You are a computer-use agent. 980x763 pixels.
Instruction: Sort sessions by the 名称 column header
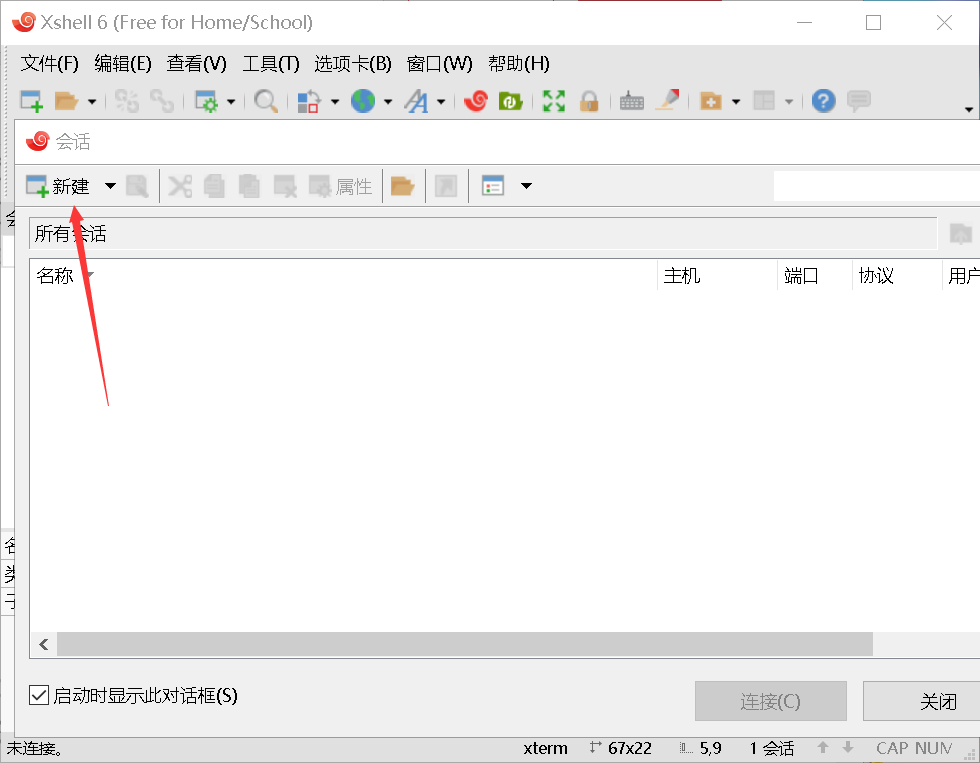[x=57, y=275]
